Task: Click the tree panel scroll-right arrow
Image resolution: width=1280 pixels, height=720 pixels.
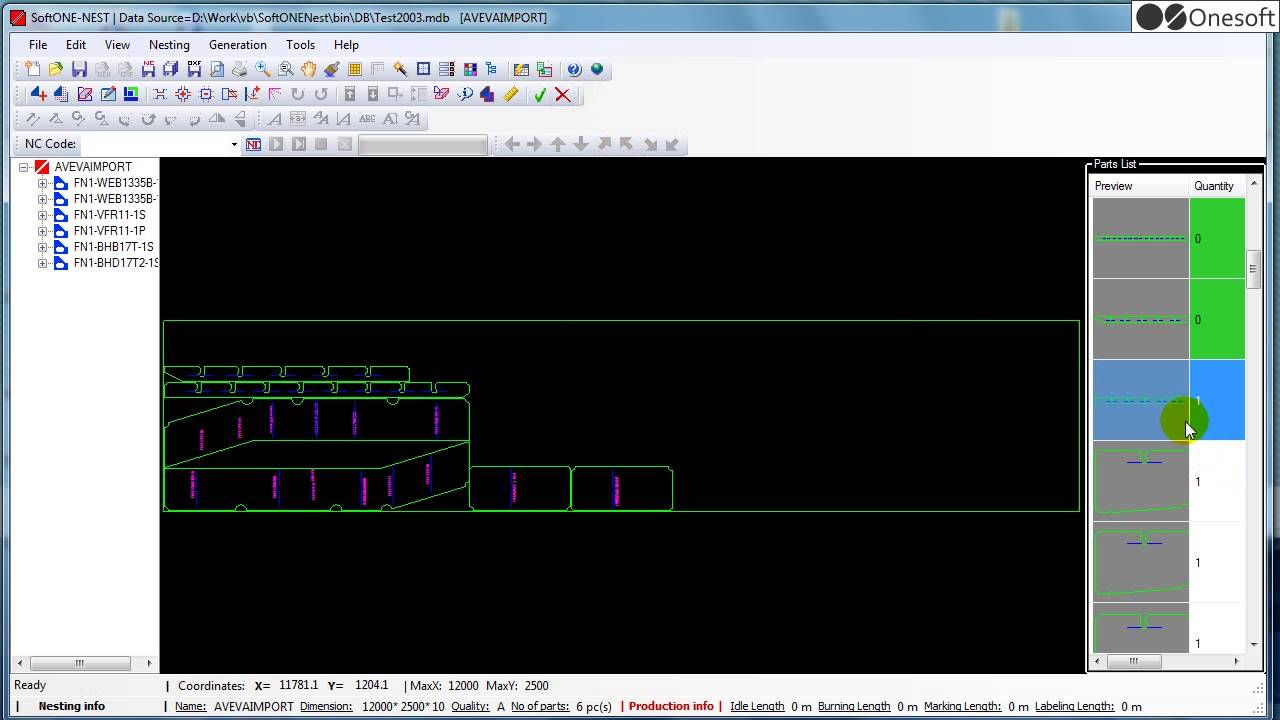Action: click(x=149, y=663)
